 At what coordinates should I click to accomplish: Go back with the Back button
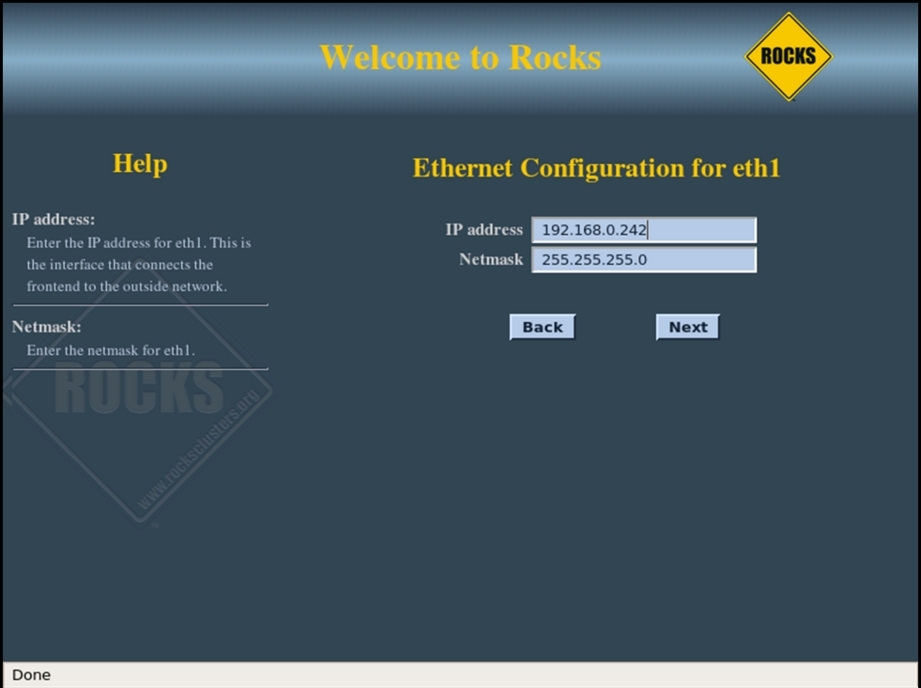click(x=542, y=327)
